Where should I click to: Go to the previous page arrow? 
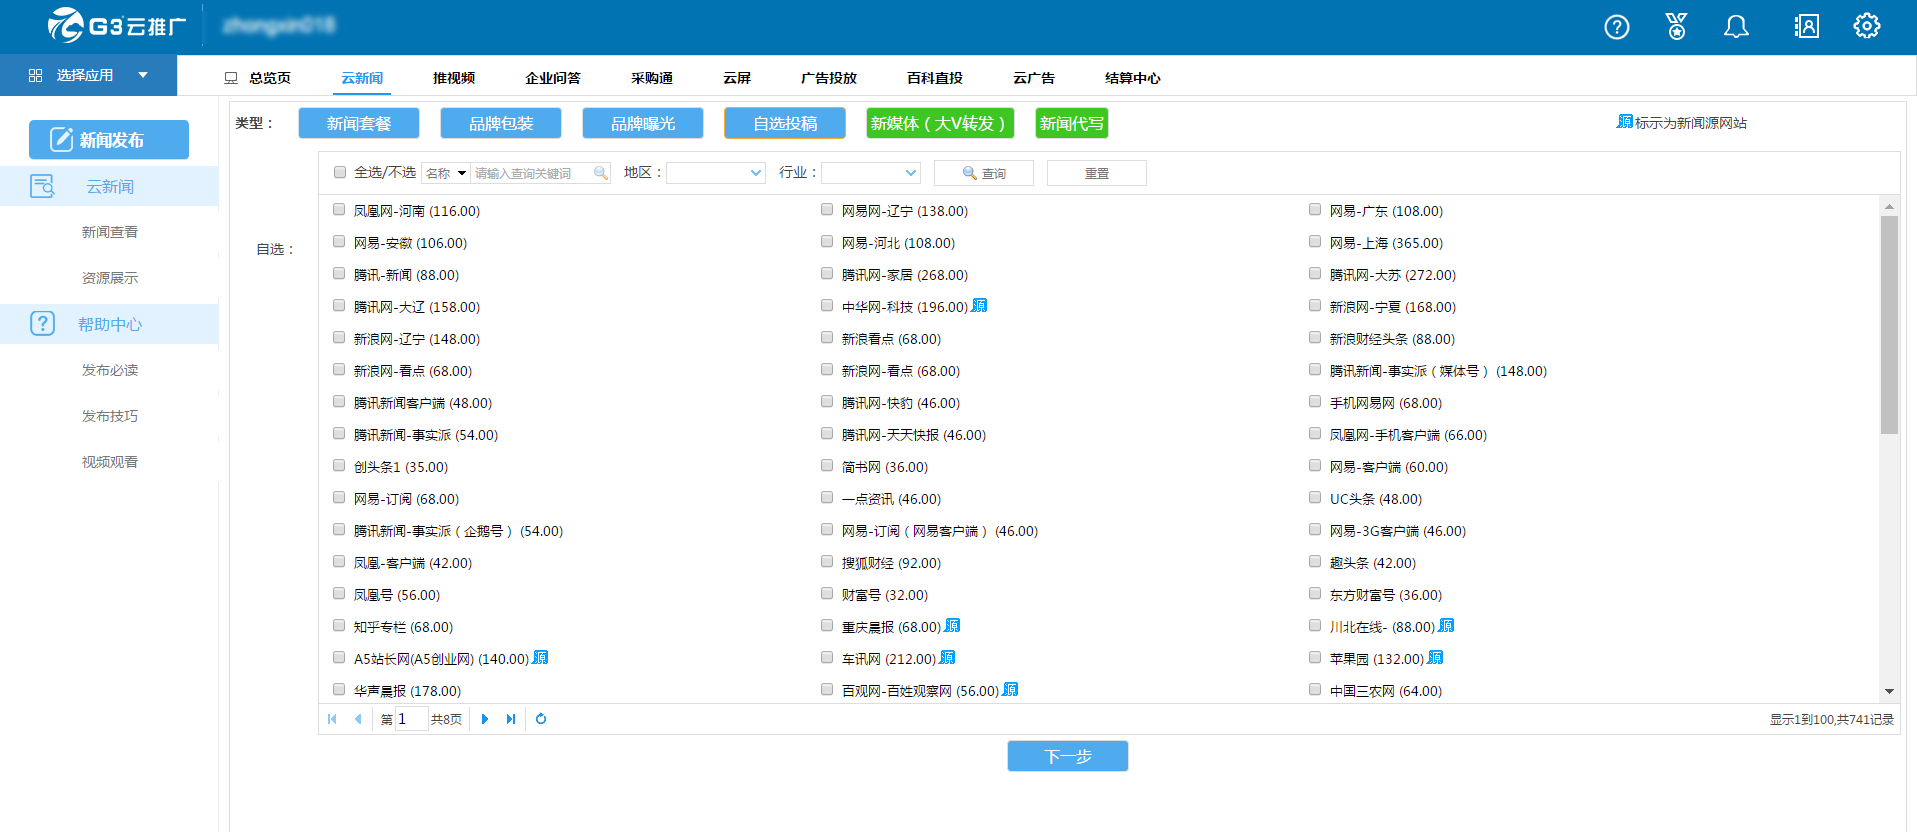tap(357, 719)
